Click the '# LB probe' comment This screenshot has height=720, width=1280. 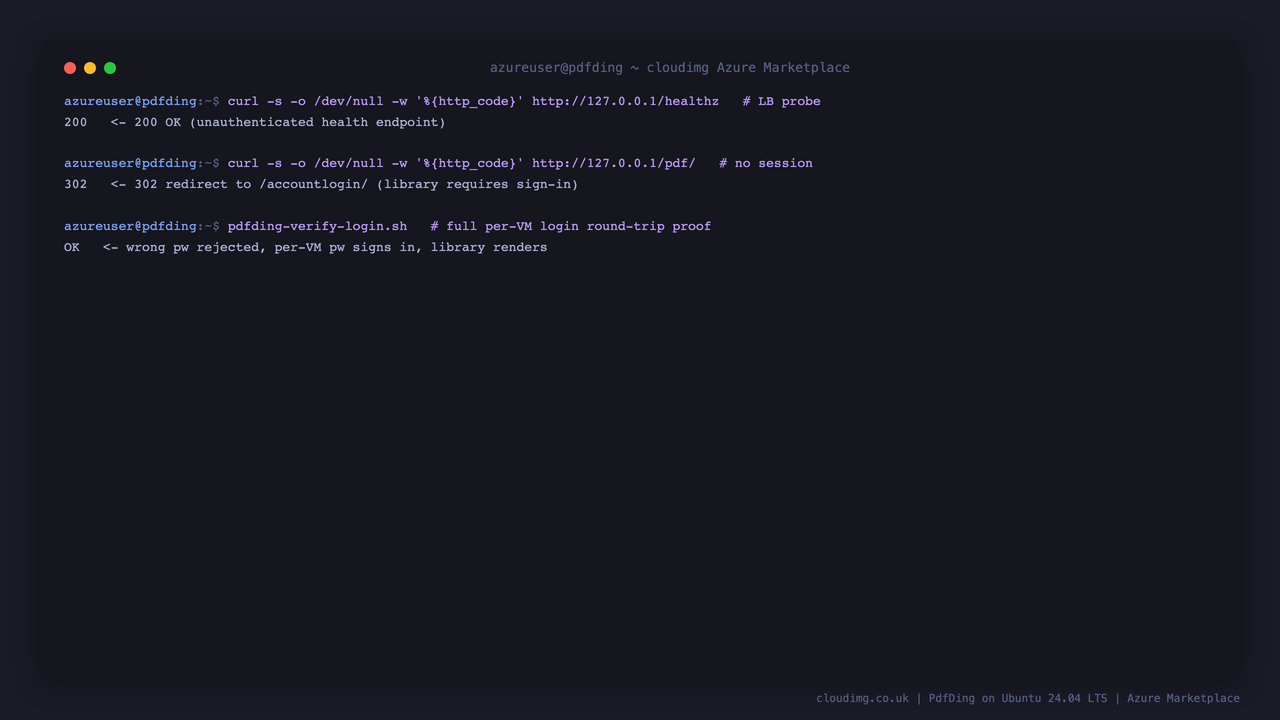pos(781,101)
